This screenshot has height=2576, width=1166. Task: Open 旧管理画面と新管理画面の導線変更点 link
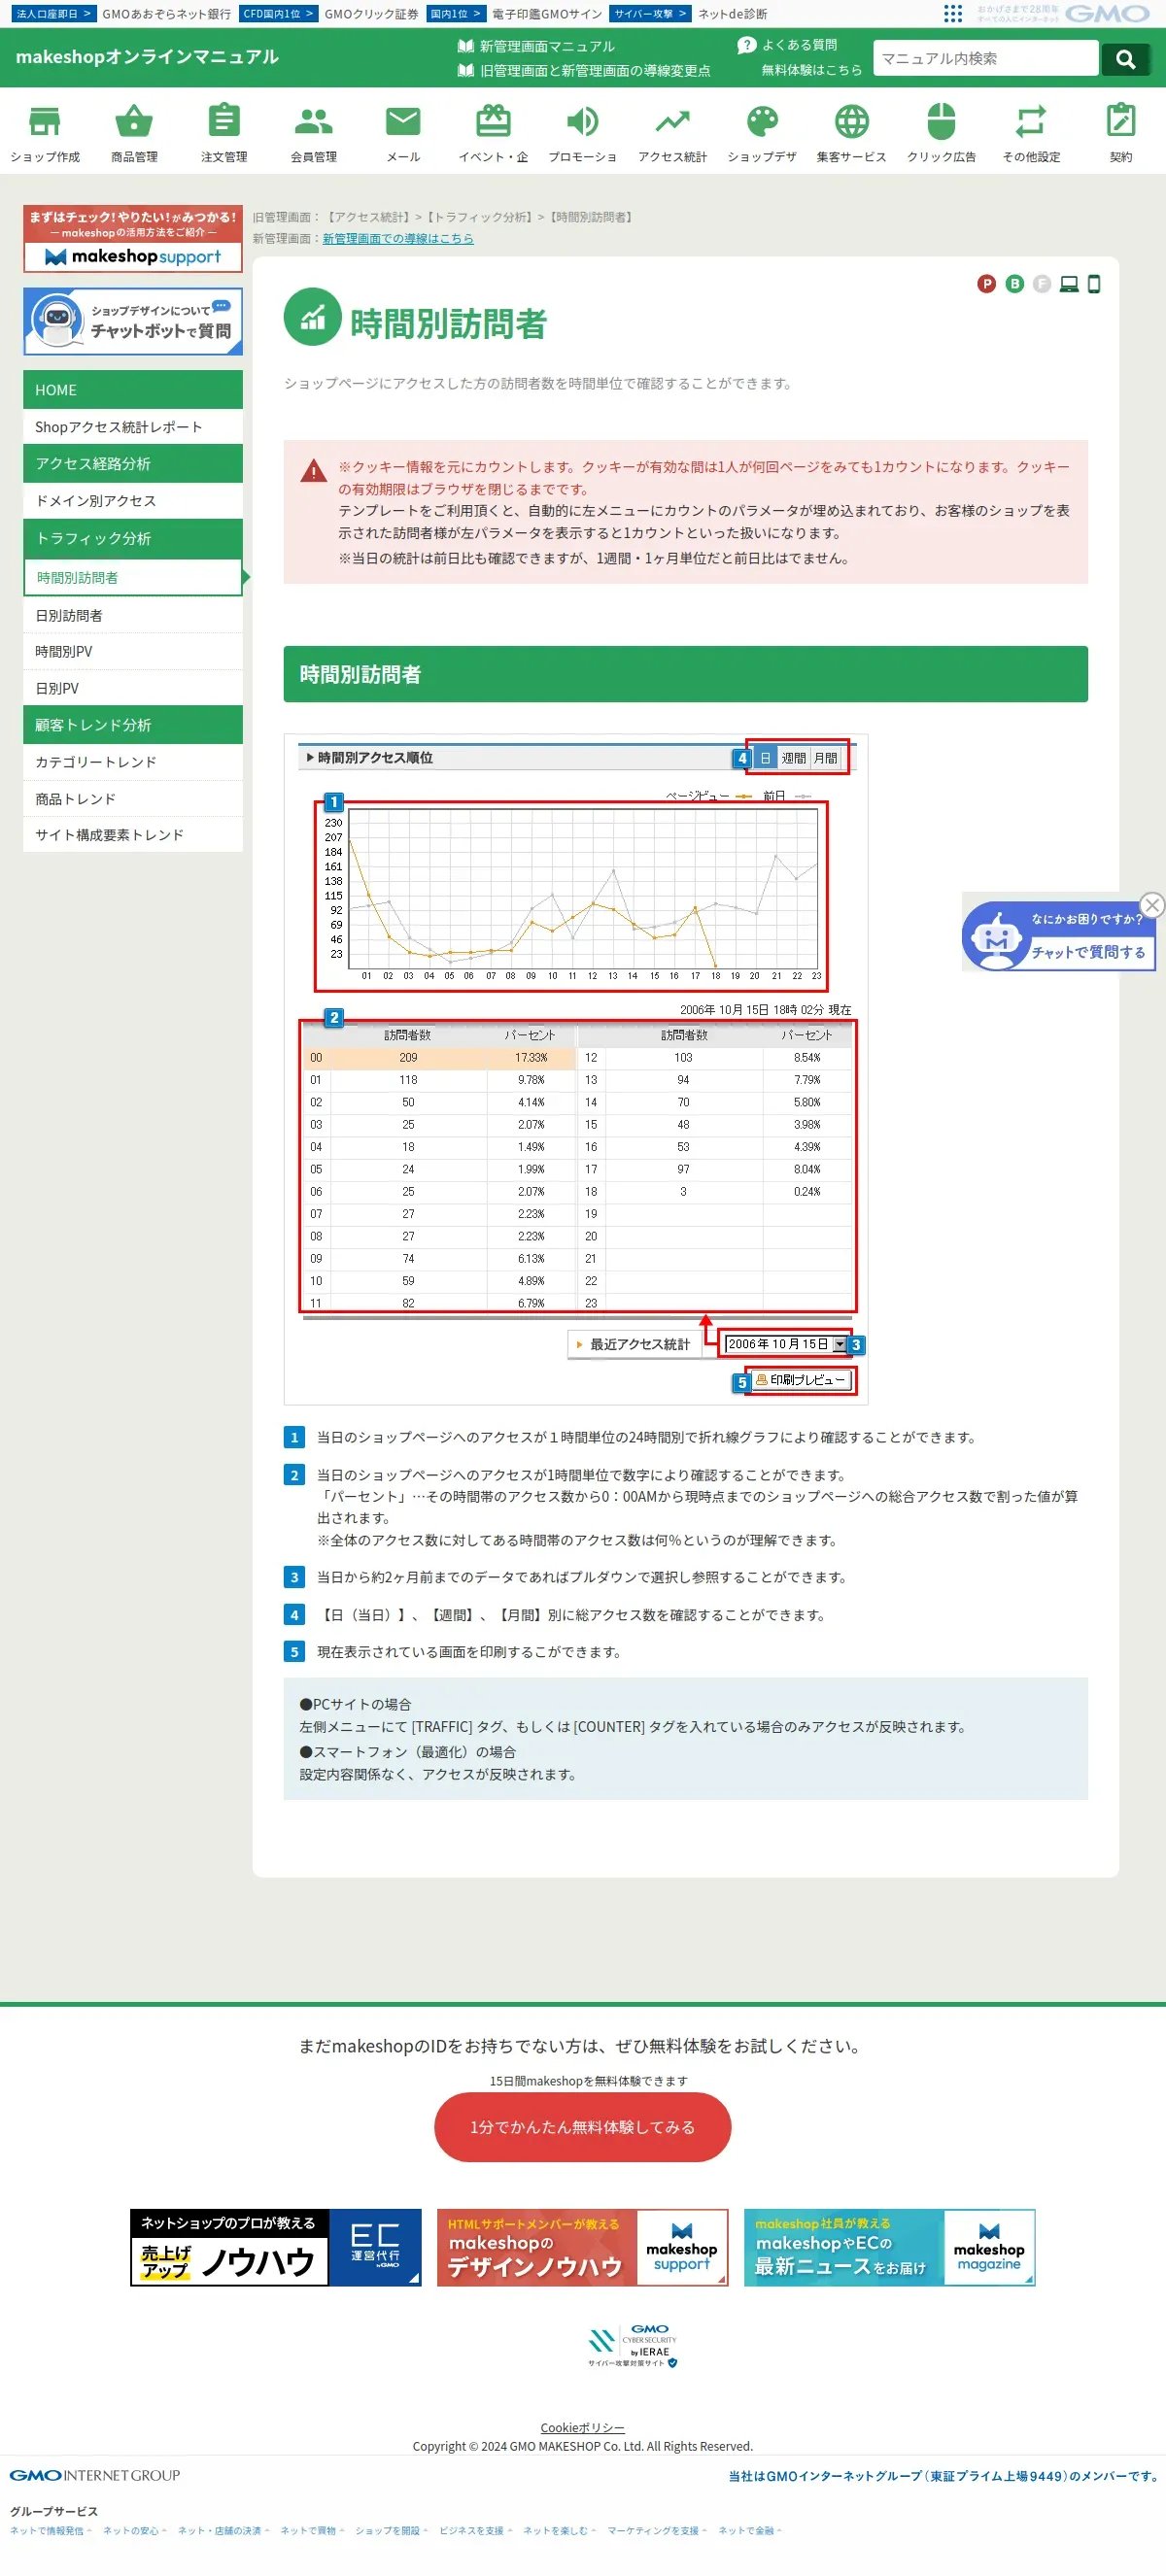click(584, 71)
